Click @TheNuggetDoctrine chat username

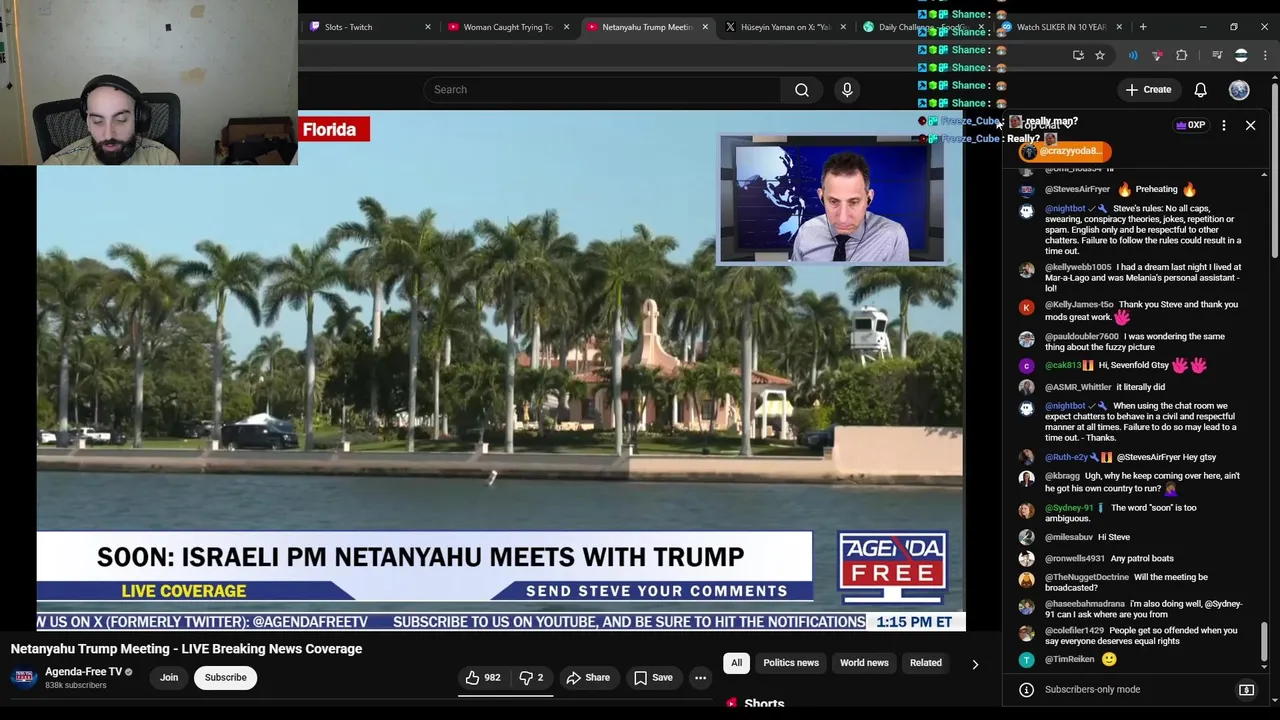click(x=1087, y=577)
